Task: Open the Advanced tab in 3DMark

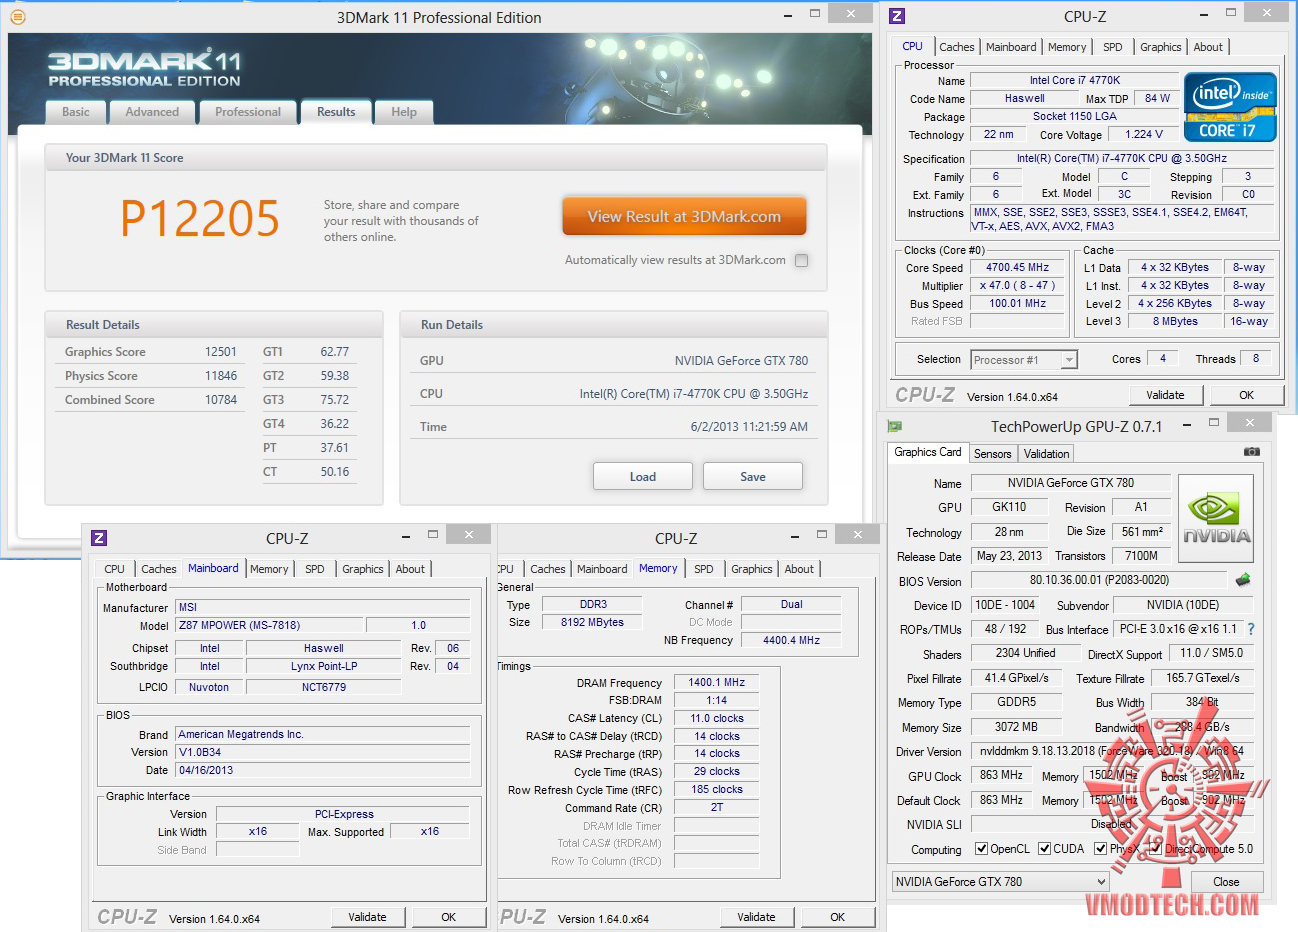Action: coord(152,112)
